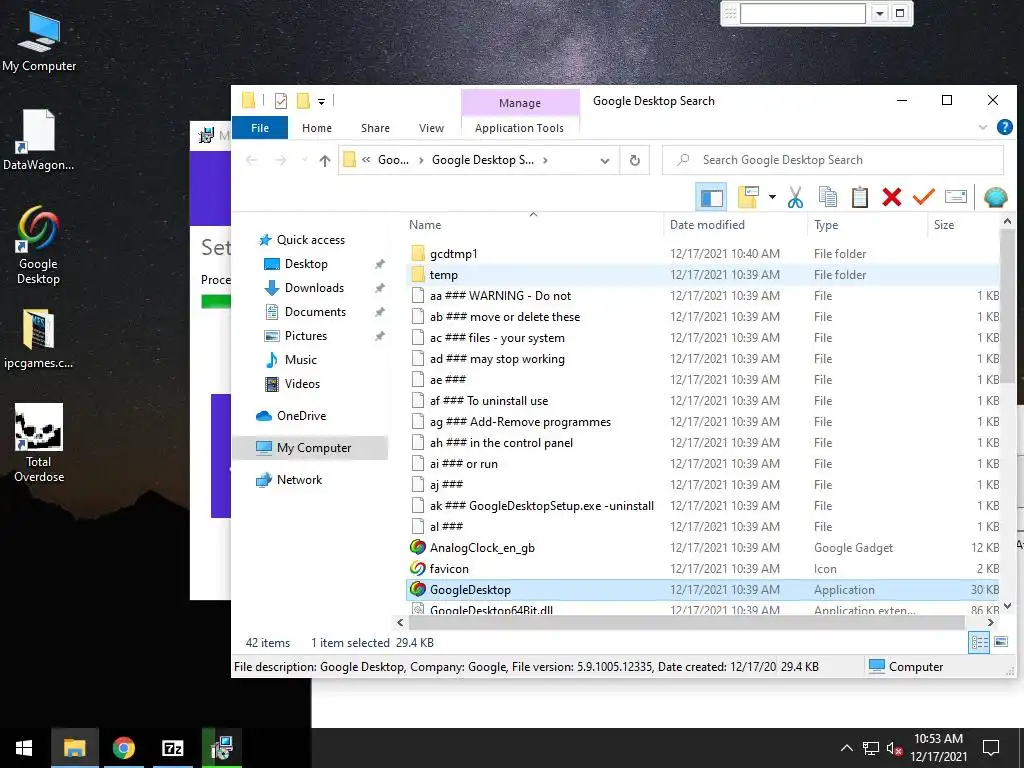Switch to the Share ribbon tab
This screenshot has width=1024, height=768.
375,128
